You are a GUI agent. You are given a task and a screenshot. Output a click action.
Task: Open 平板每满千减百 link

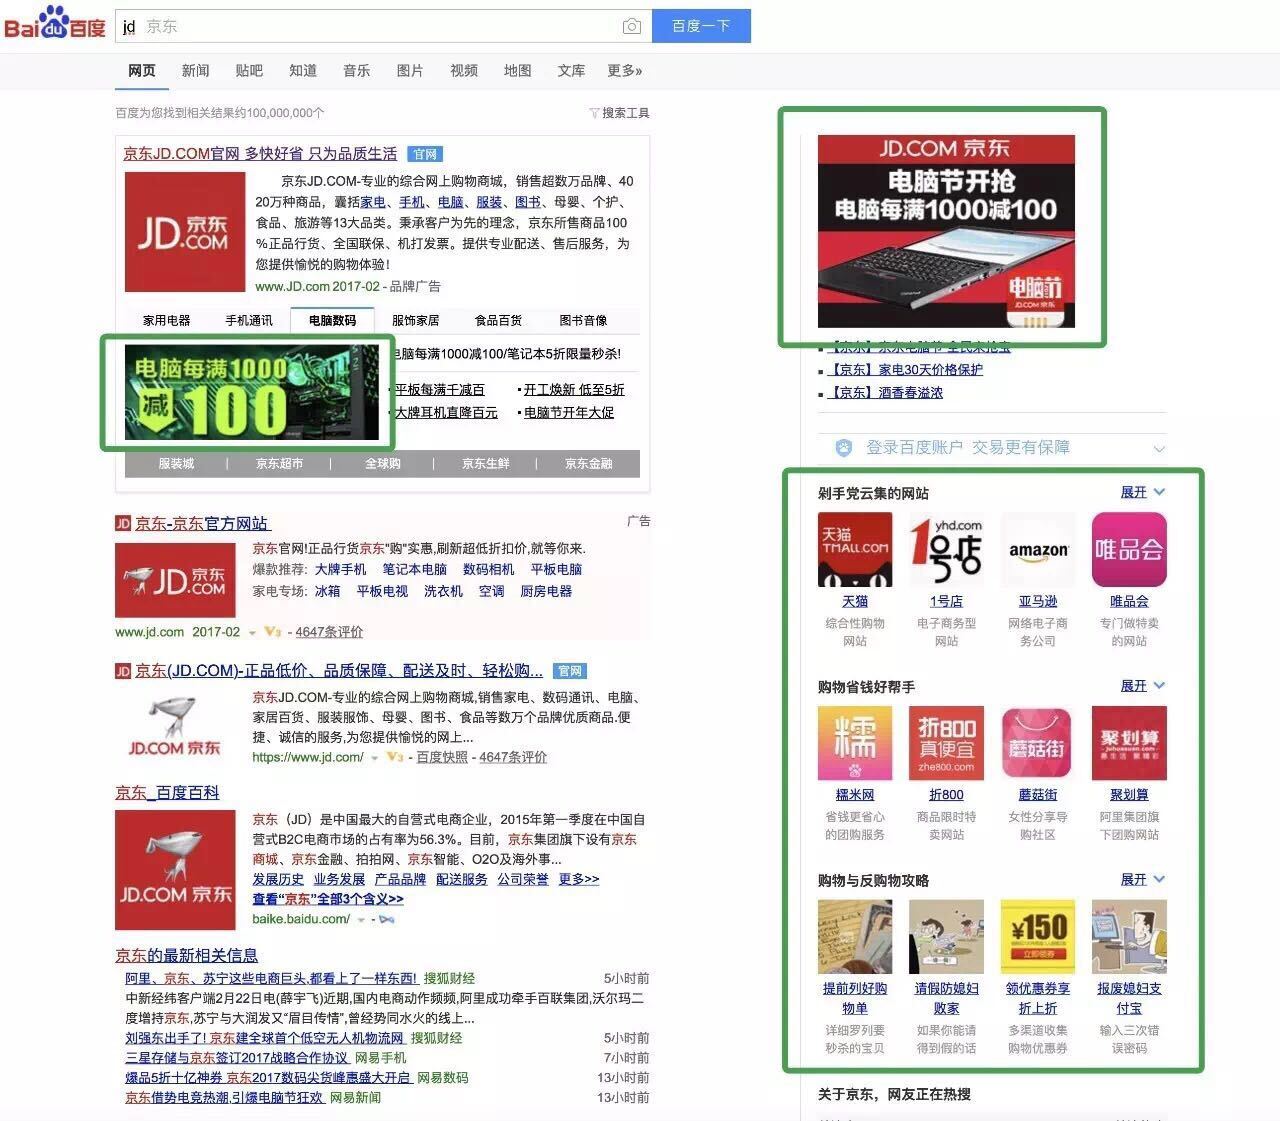[x=439, y=390]
